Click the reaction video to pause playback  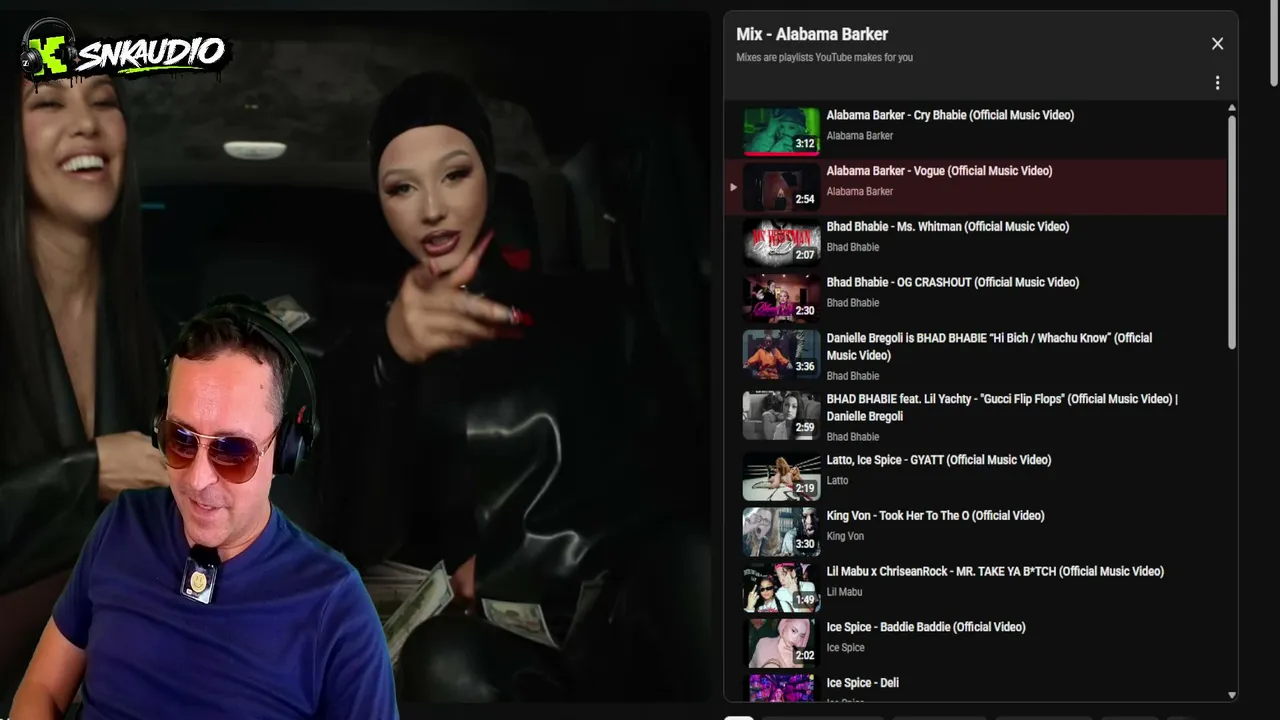pos(355,355)
